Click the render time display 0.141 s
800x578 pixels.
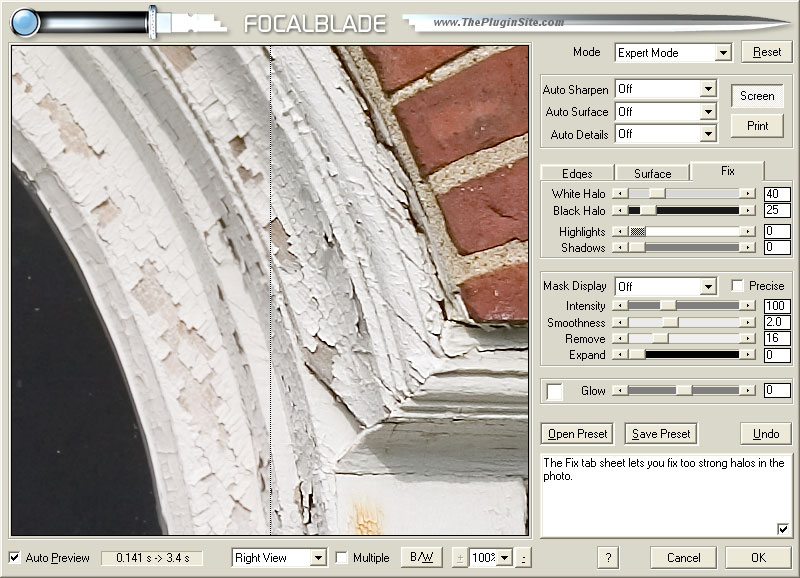tap(153, 558)
